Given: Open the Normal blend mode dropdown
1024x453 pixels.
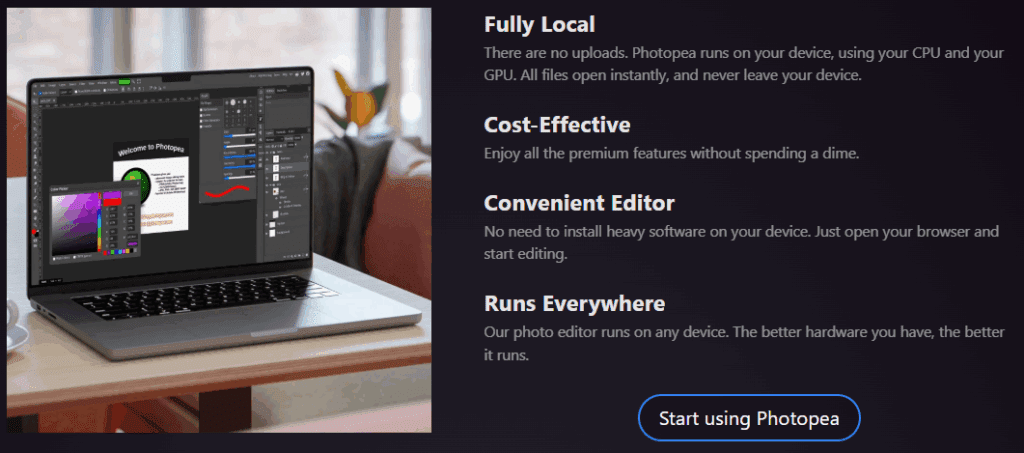Looking at the screenshot, I should click(x=274, y=139).
